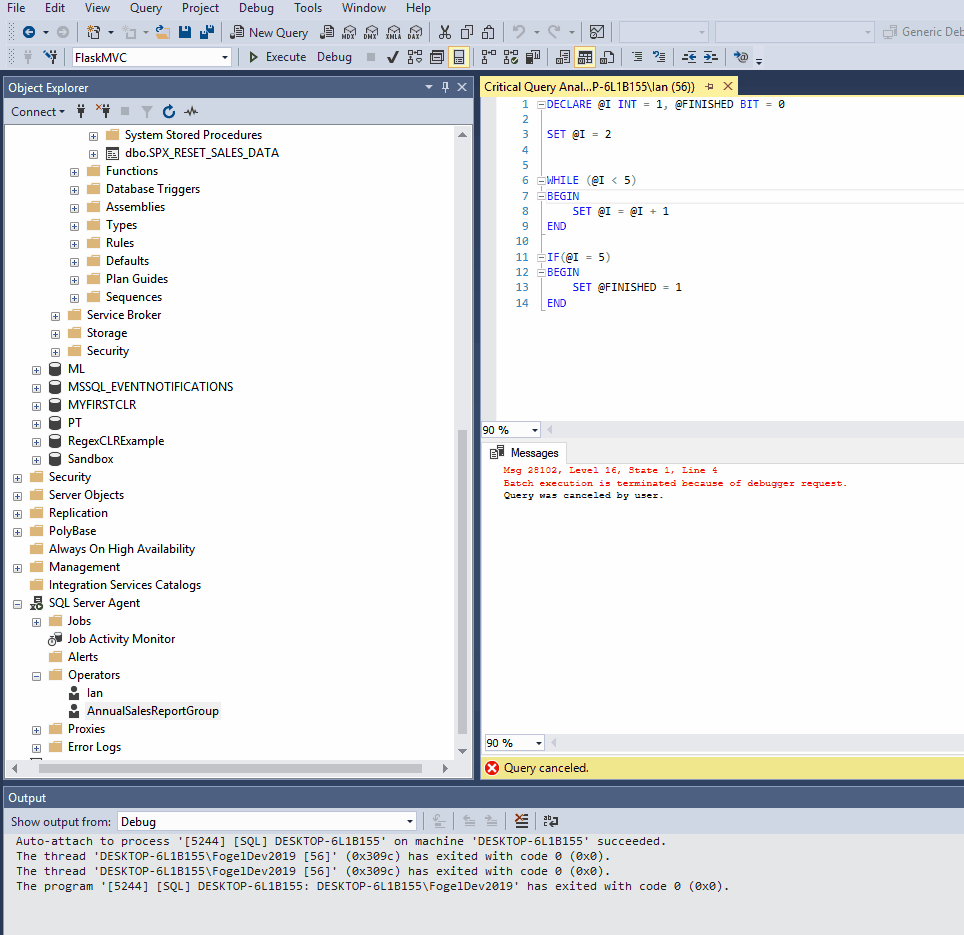This screenshot has height=935, width=964.
Task: Open the View menu
Action: coord(97,8)
